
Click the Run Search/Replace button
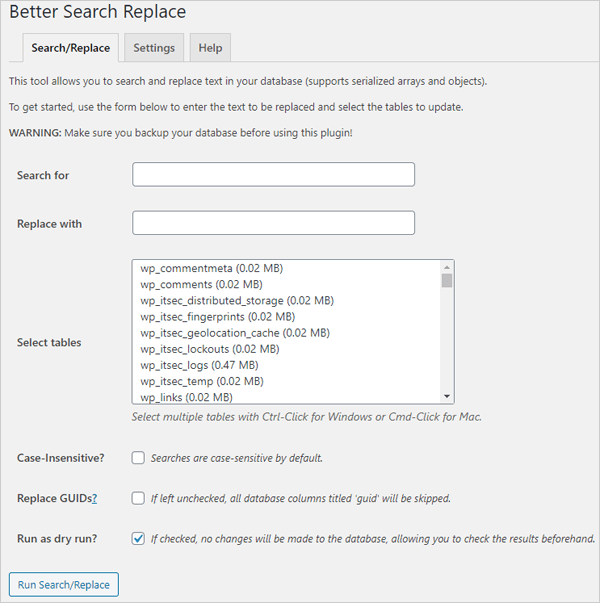pyautogui.click(x=63, y=584)
